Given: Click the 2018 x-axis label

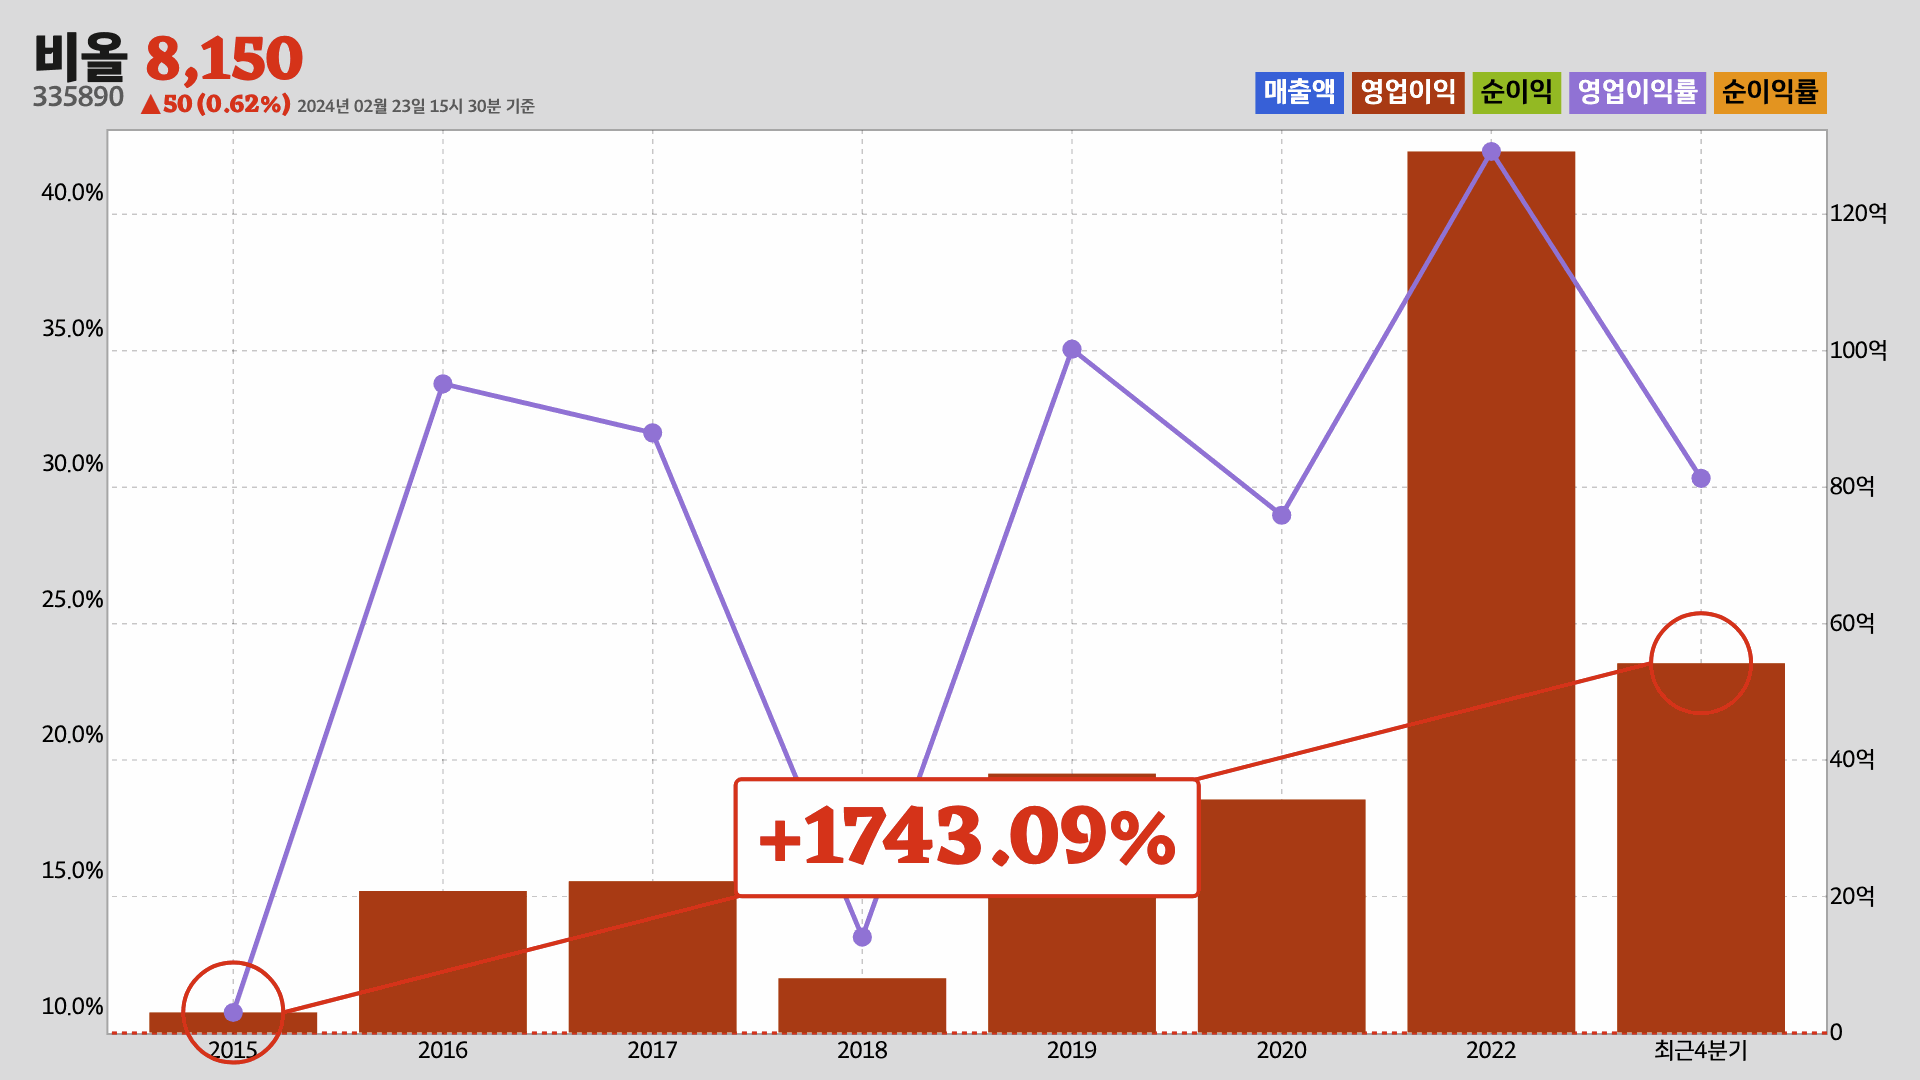Looking at the screenshot, I should click(x=862, y=1050).
